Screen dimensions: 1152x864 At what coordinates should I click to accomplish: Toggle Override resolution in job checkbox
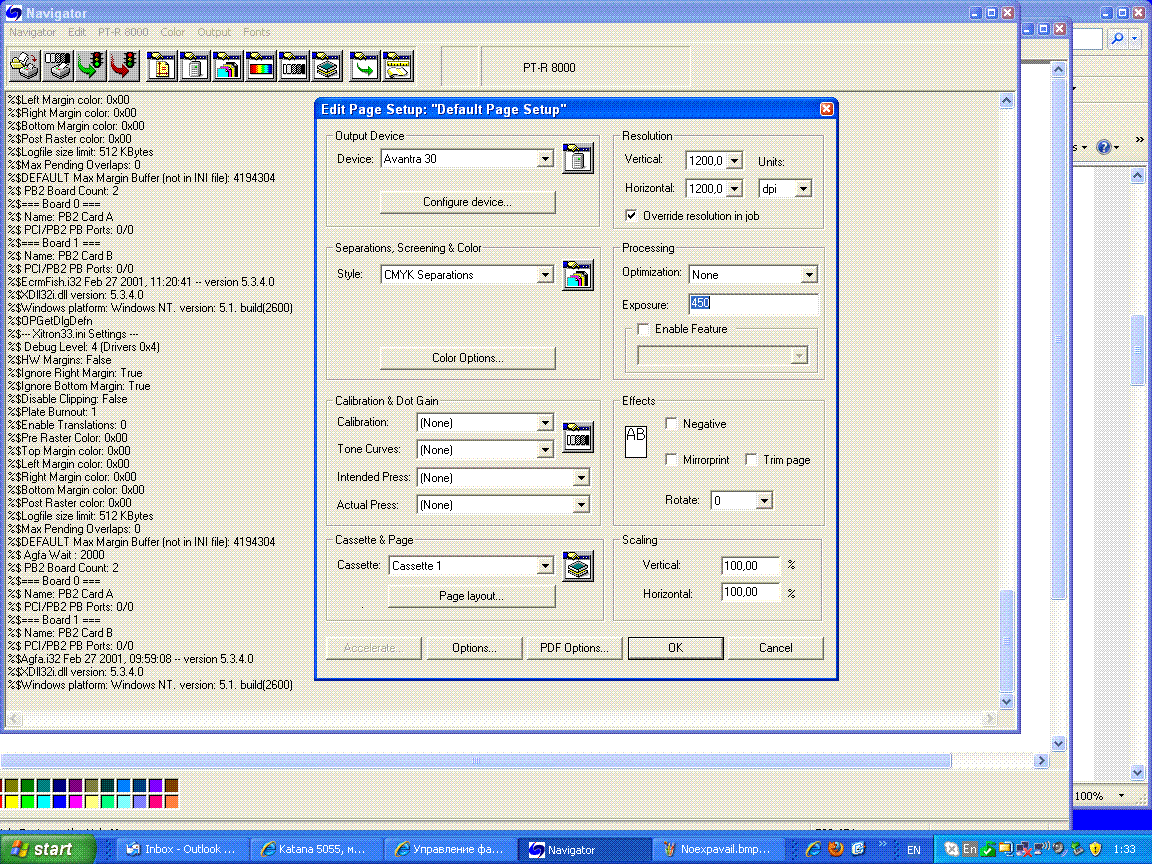(631, 215)
